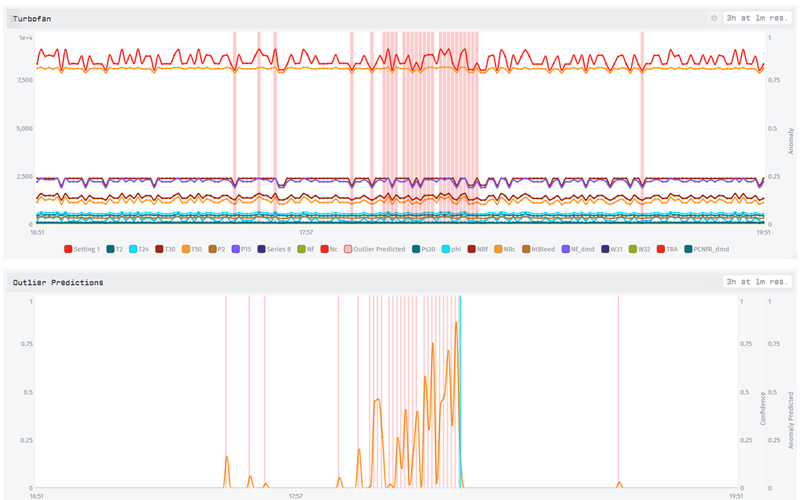Viewport: 800px width, 500px height.
Task: Toggle the Ps30 series in legend
Action: pyautogui.click(x=423, y=249)
